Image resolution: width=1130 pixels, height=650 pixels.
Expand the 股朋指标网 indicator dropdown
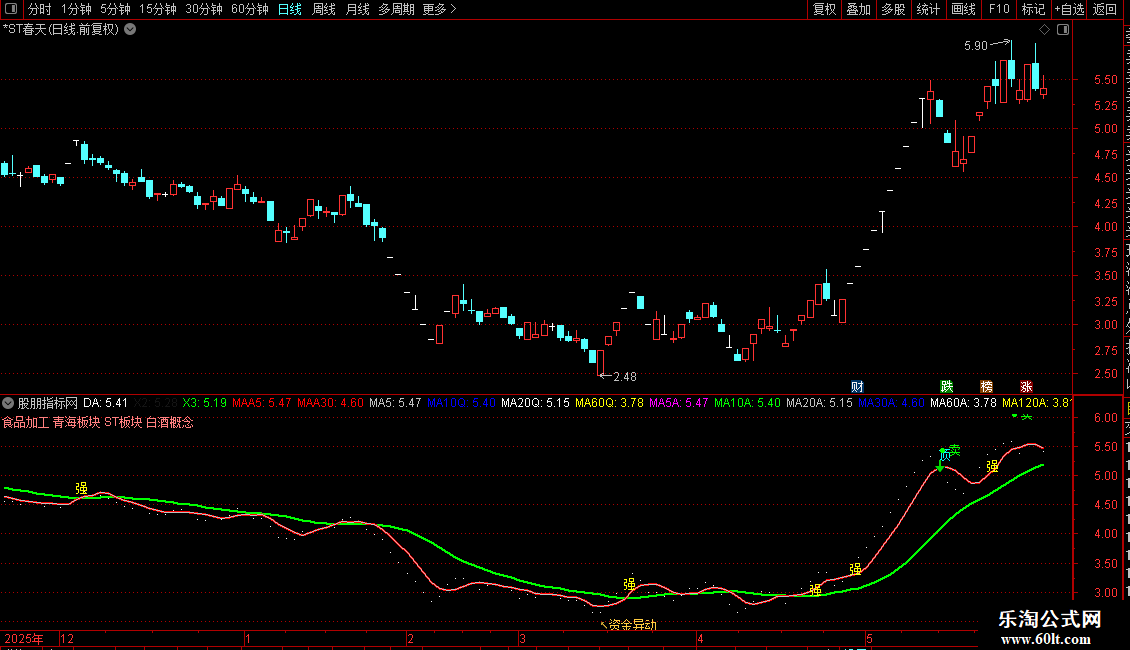coord(8,403)
